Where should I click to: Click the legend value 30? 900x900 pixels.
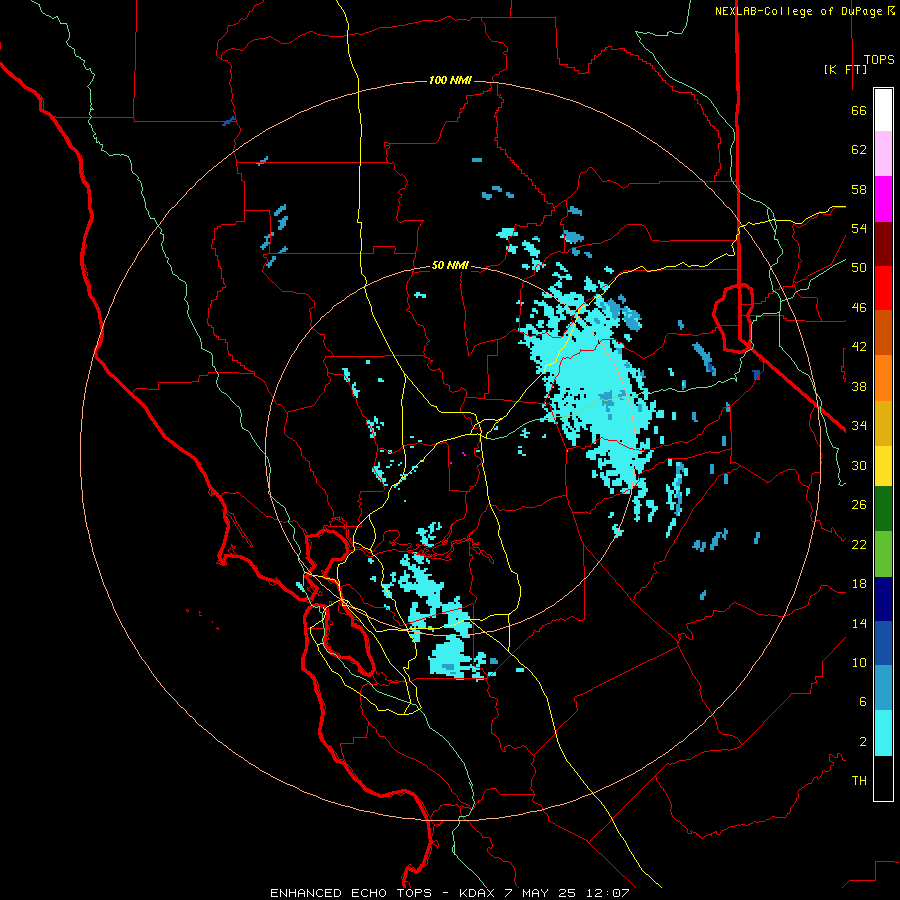pos(859,465)
